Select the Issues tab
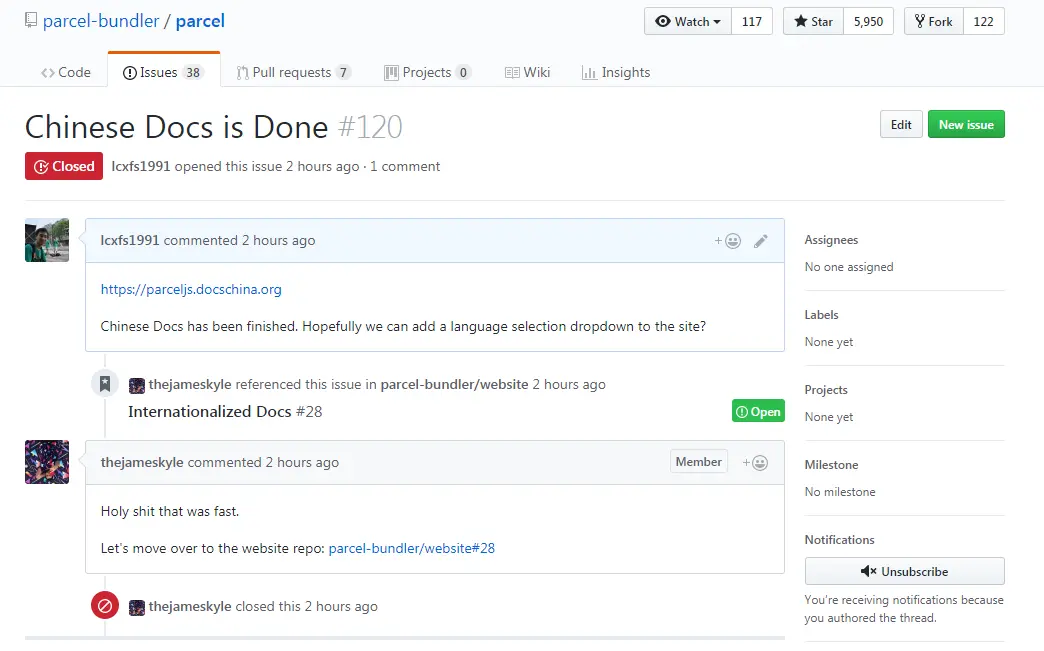 click(163, 72)
